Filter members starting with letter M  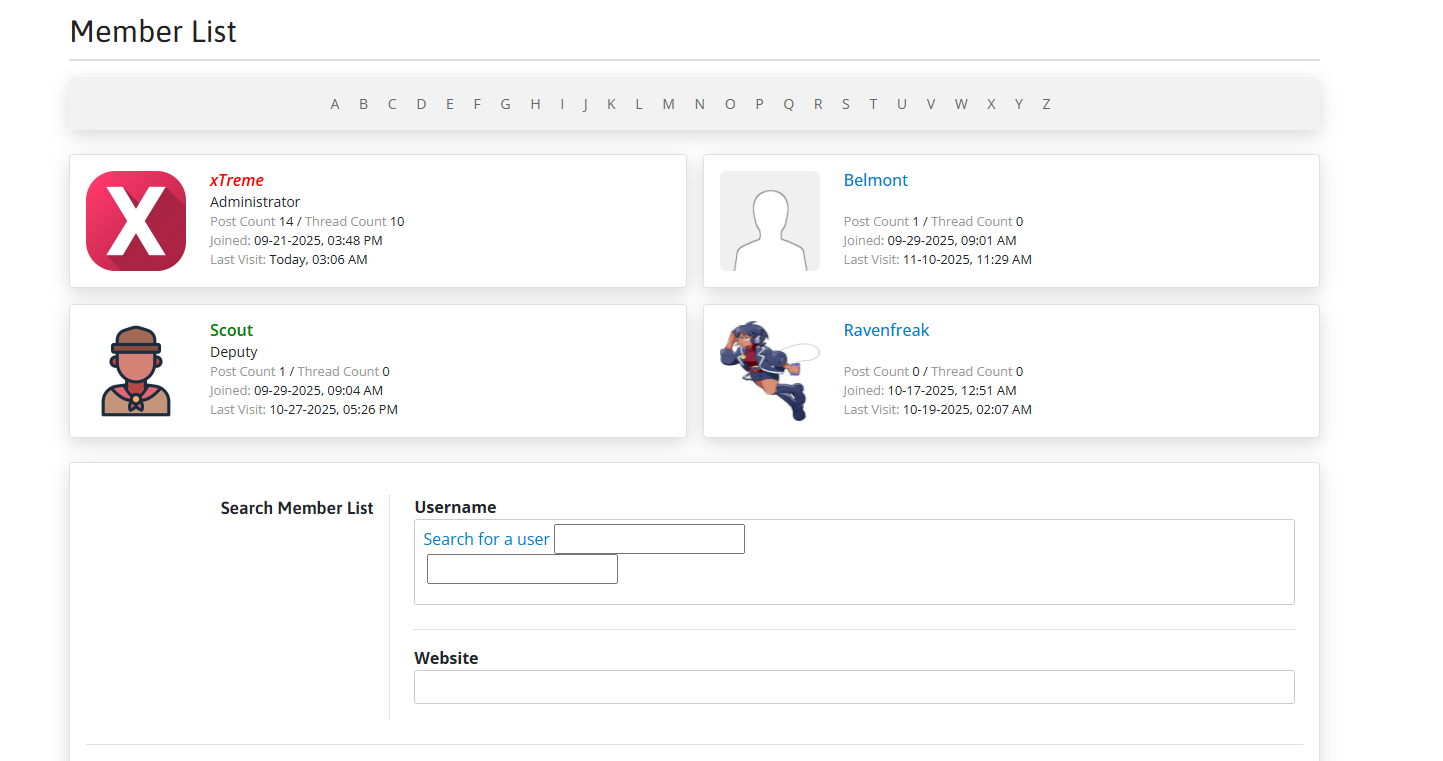[668, 104]
